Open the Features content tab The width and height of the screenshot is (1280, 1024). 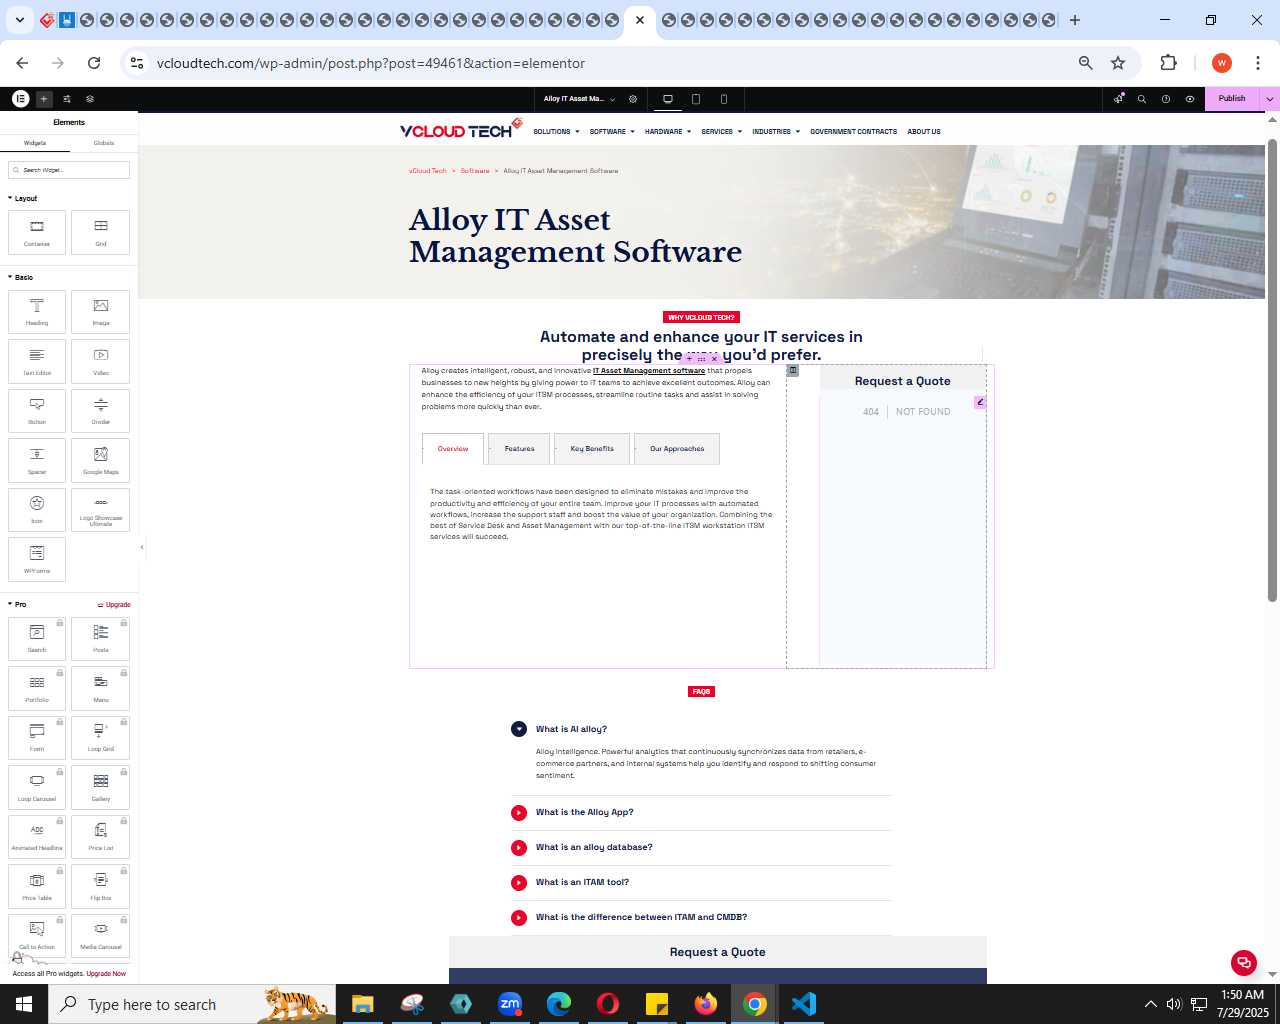pyautogui.click(x=520, y=449)
